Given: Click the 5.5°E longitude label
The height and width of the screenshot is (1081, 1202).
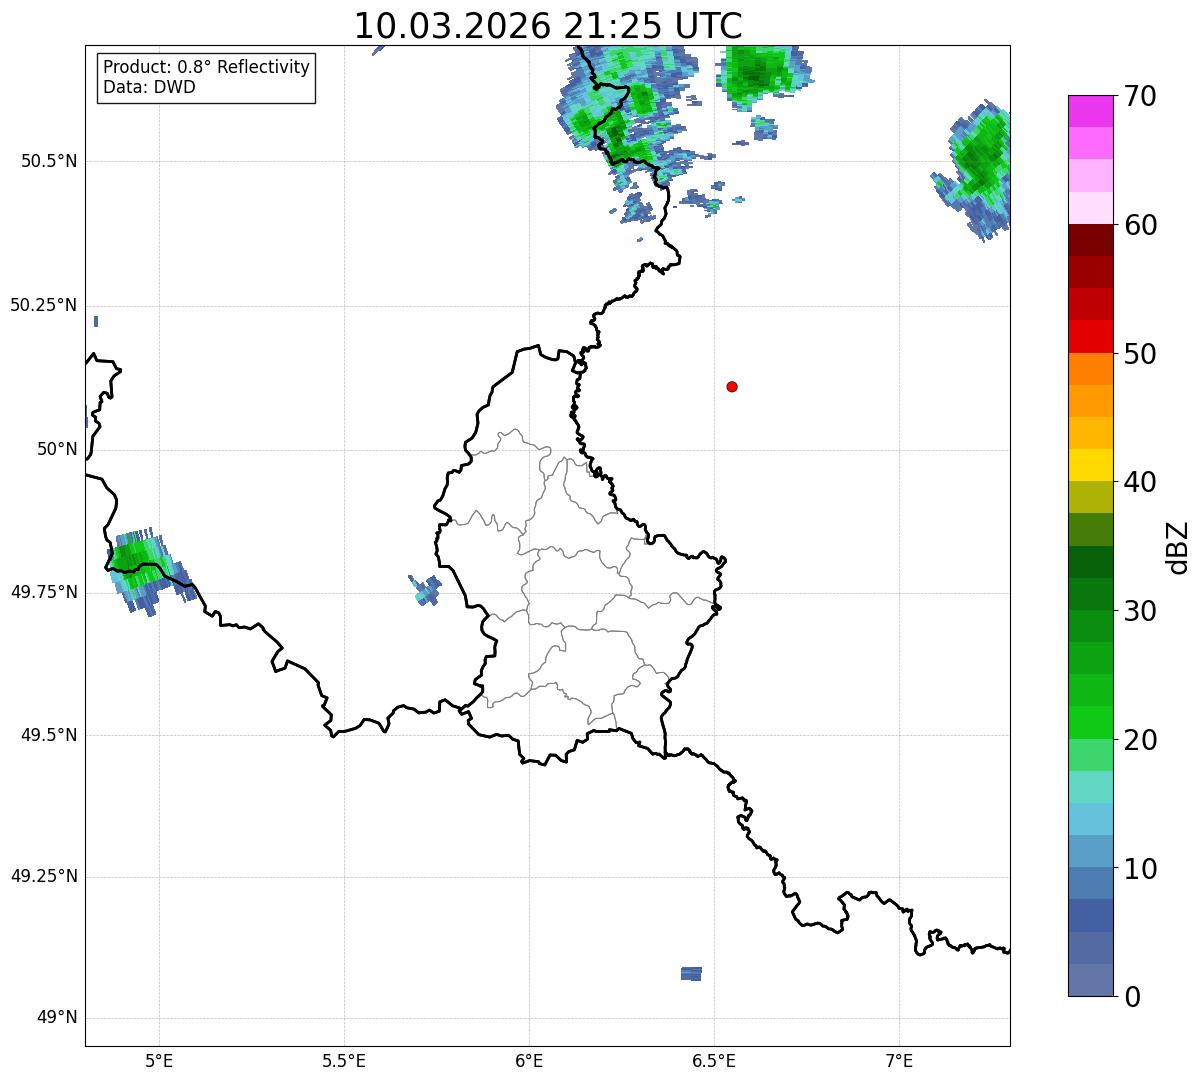Looking at the screenshot, I should (344, 1060).
